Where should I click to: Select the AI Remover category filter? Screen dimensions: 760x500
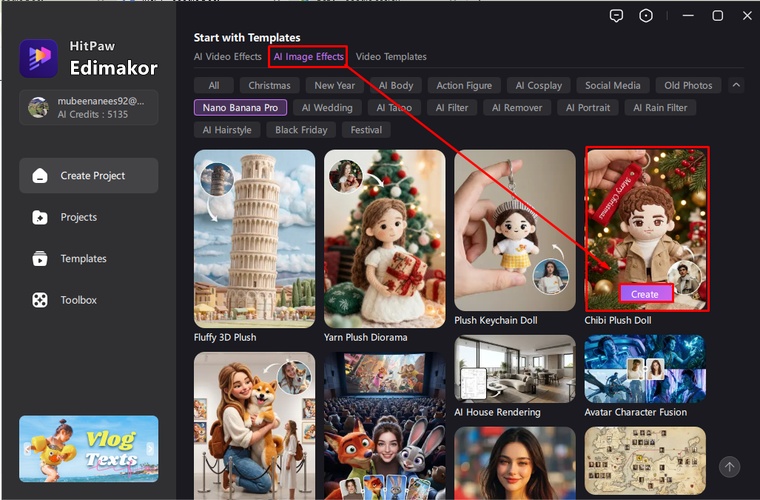tap(517, 108)
